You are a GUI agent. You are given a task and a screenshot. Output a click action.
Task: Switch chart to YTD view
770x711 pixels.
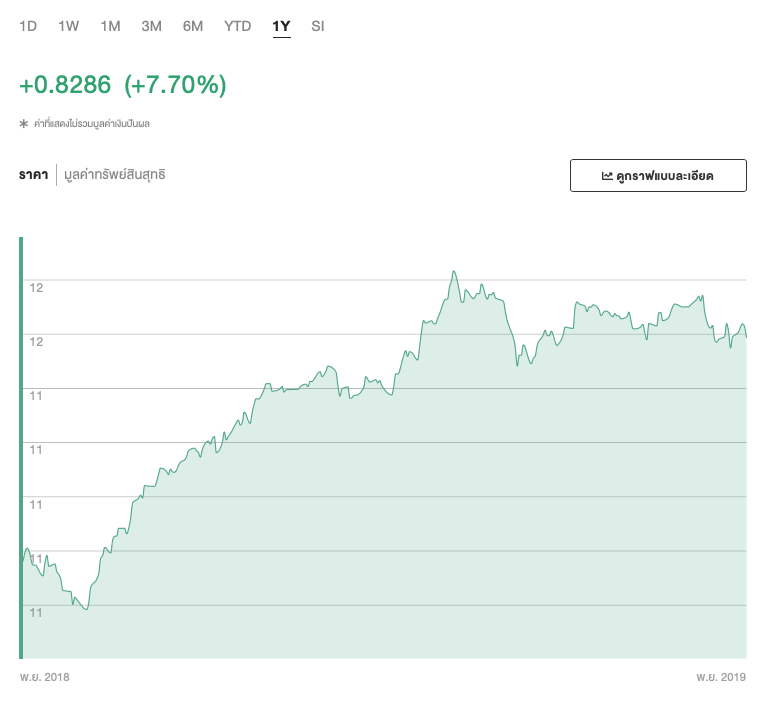pos(238,26)
